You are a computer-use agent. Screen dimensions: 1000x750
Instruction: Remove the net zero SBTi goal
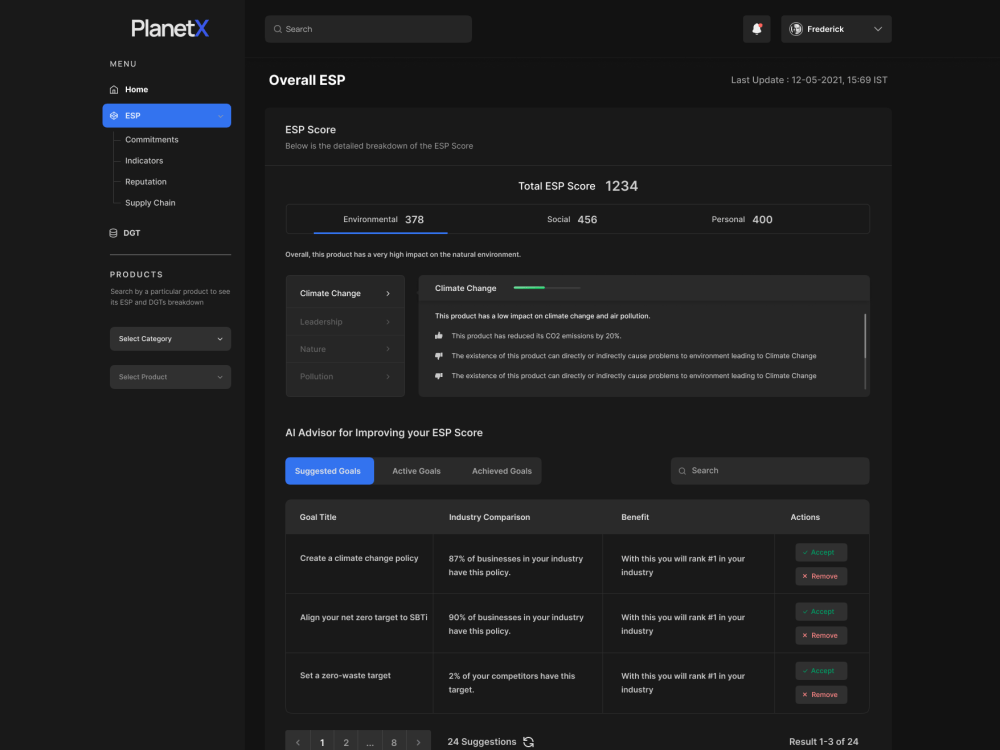pos(821,635)
